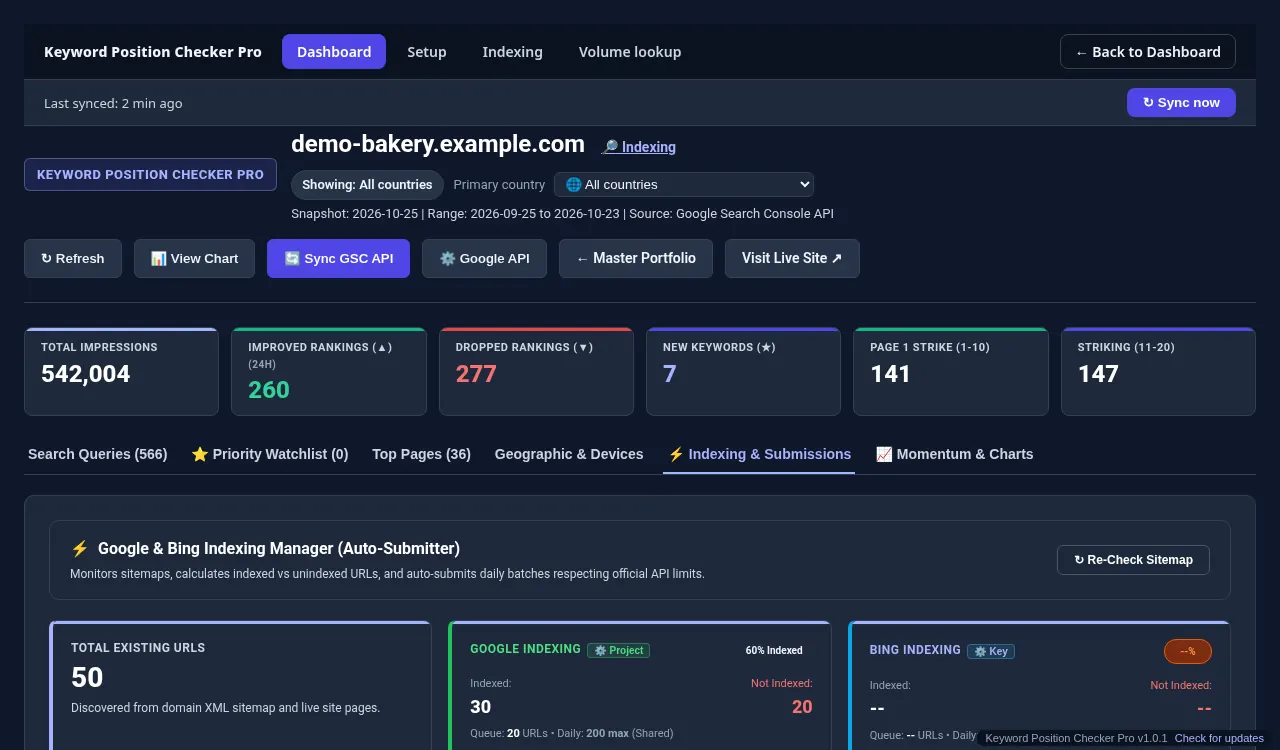This screenshot has height=750, width=1280.
Task: Click the Google Indexing Project badge
Action: (619, 650)
